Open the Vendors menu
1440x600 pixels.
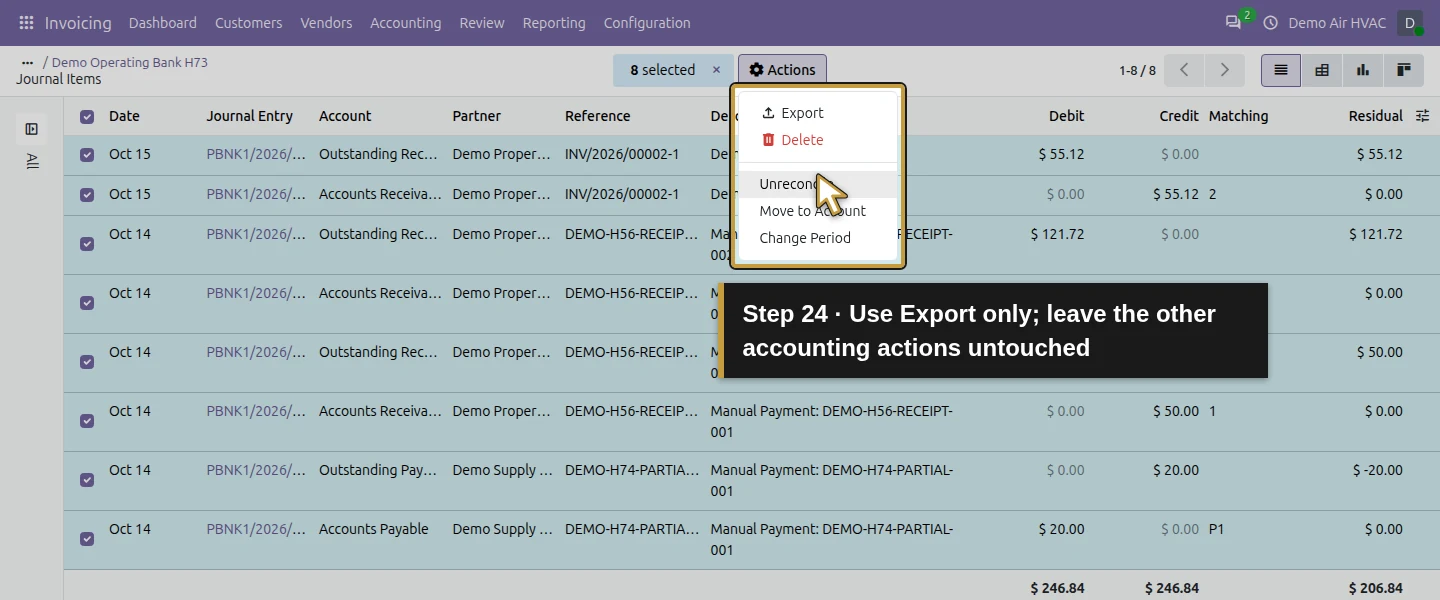click(326, 22)
